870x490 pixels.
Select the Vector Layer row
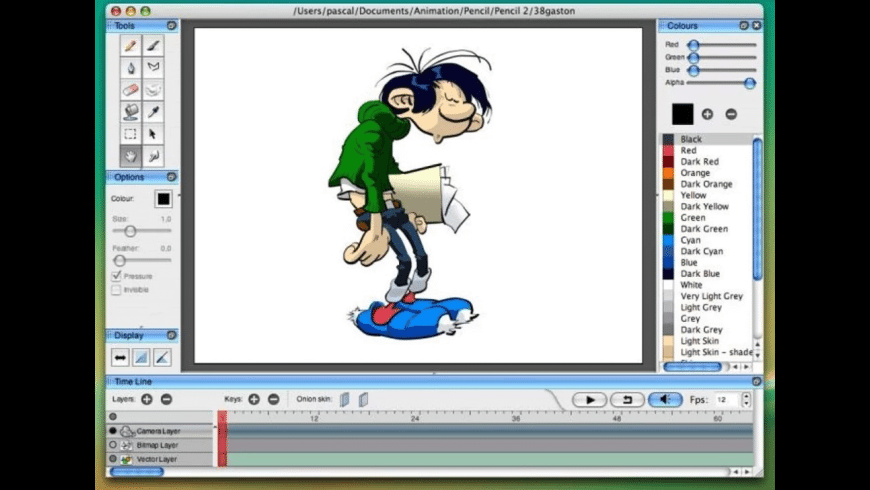[x=160, y=459]
